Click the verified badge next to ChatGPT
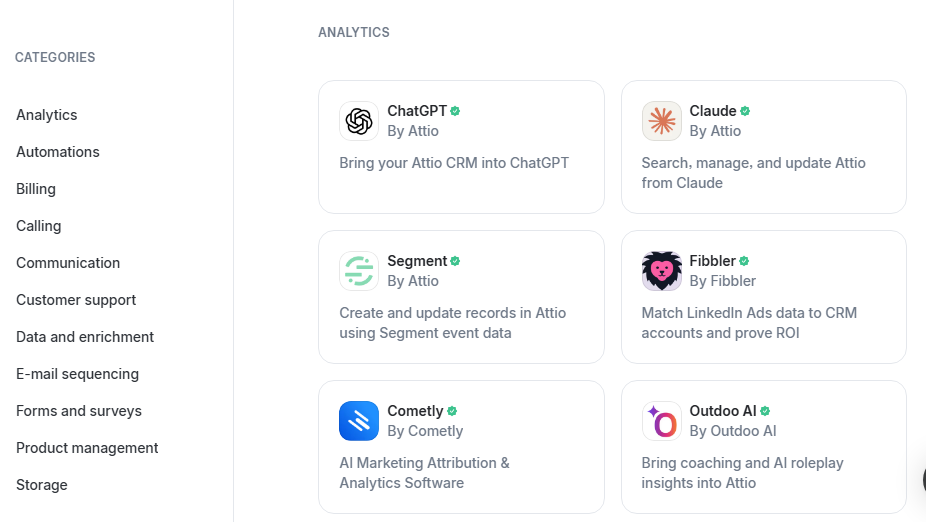This screenshot has width=926, height=522. point(455,111)
